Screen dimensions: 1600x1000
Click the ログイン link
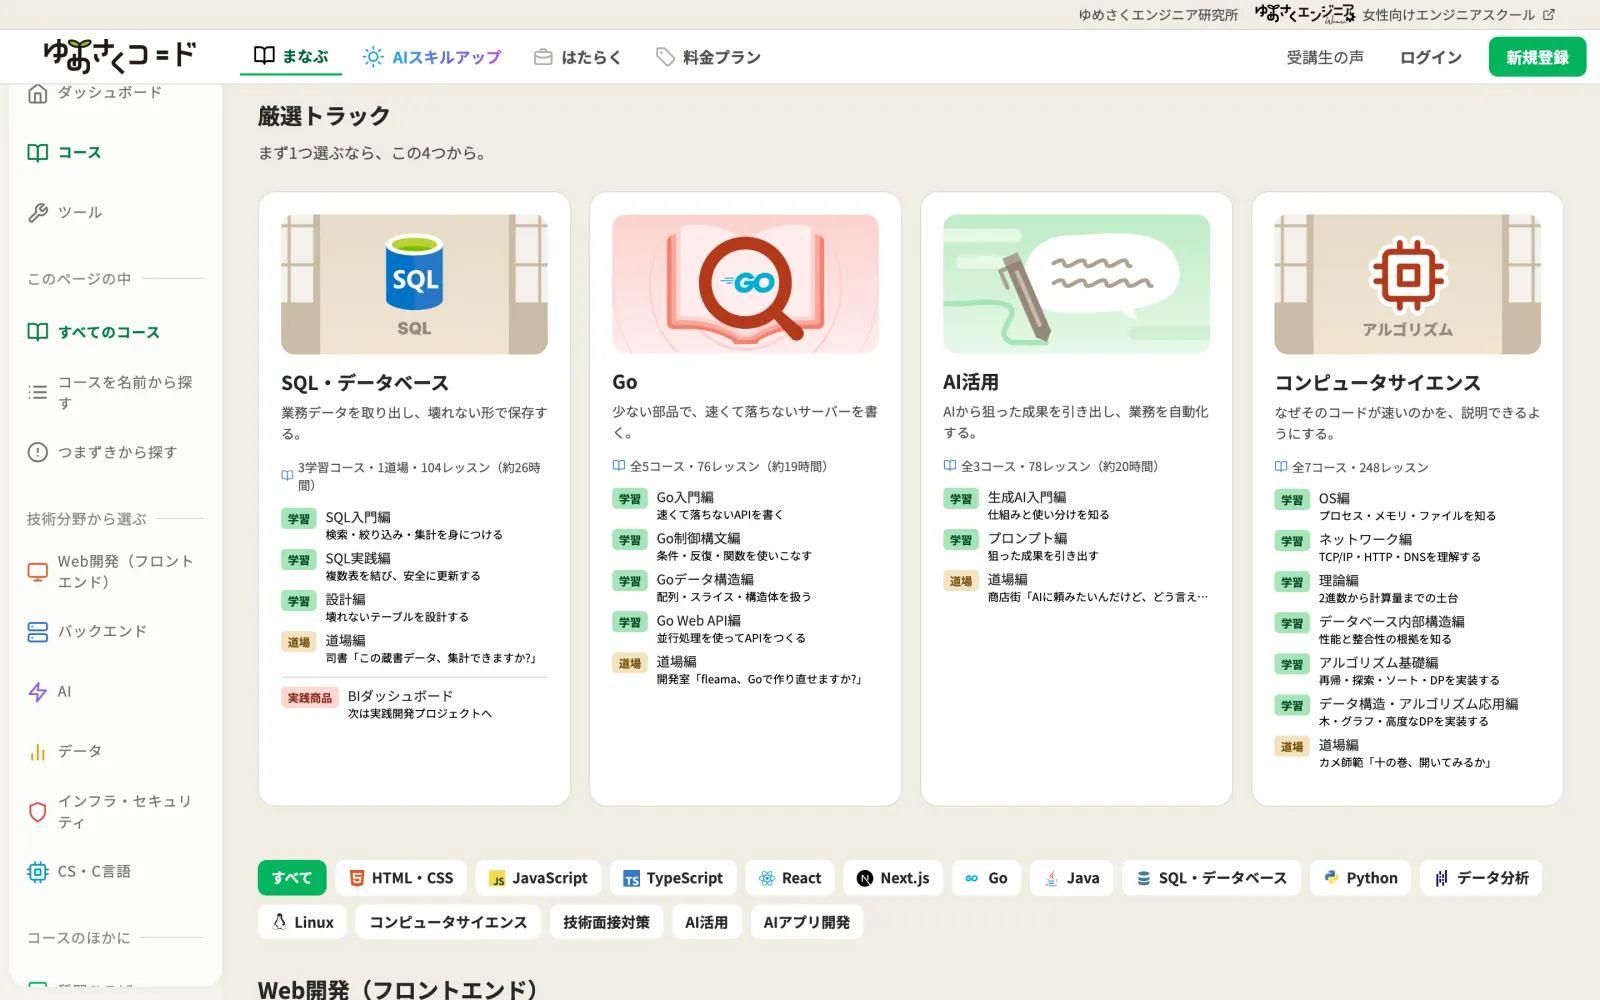(1431, 57)
